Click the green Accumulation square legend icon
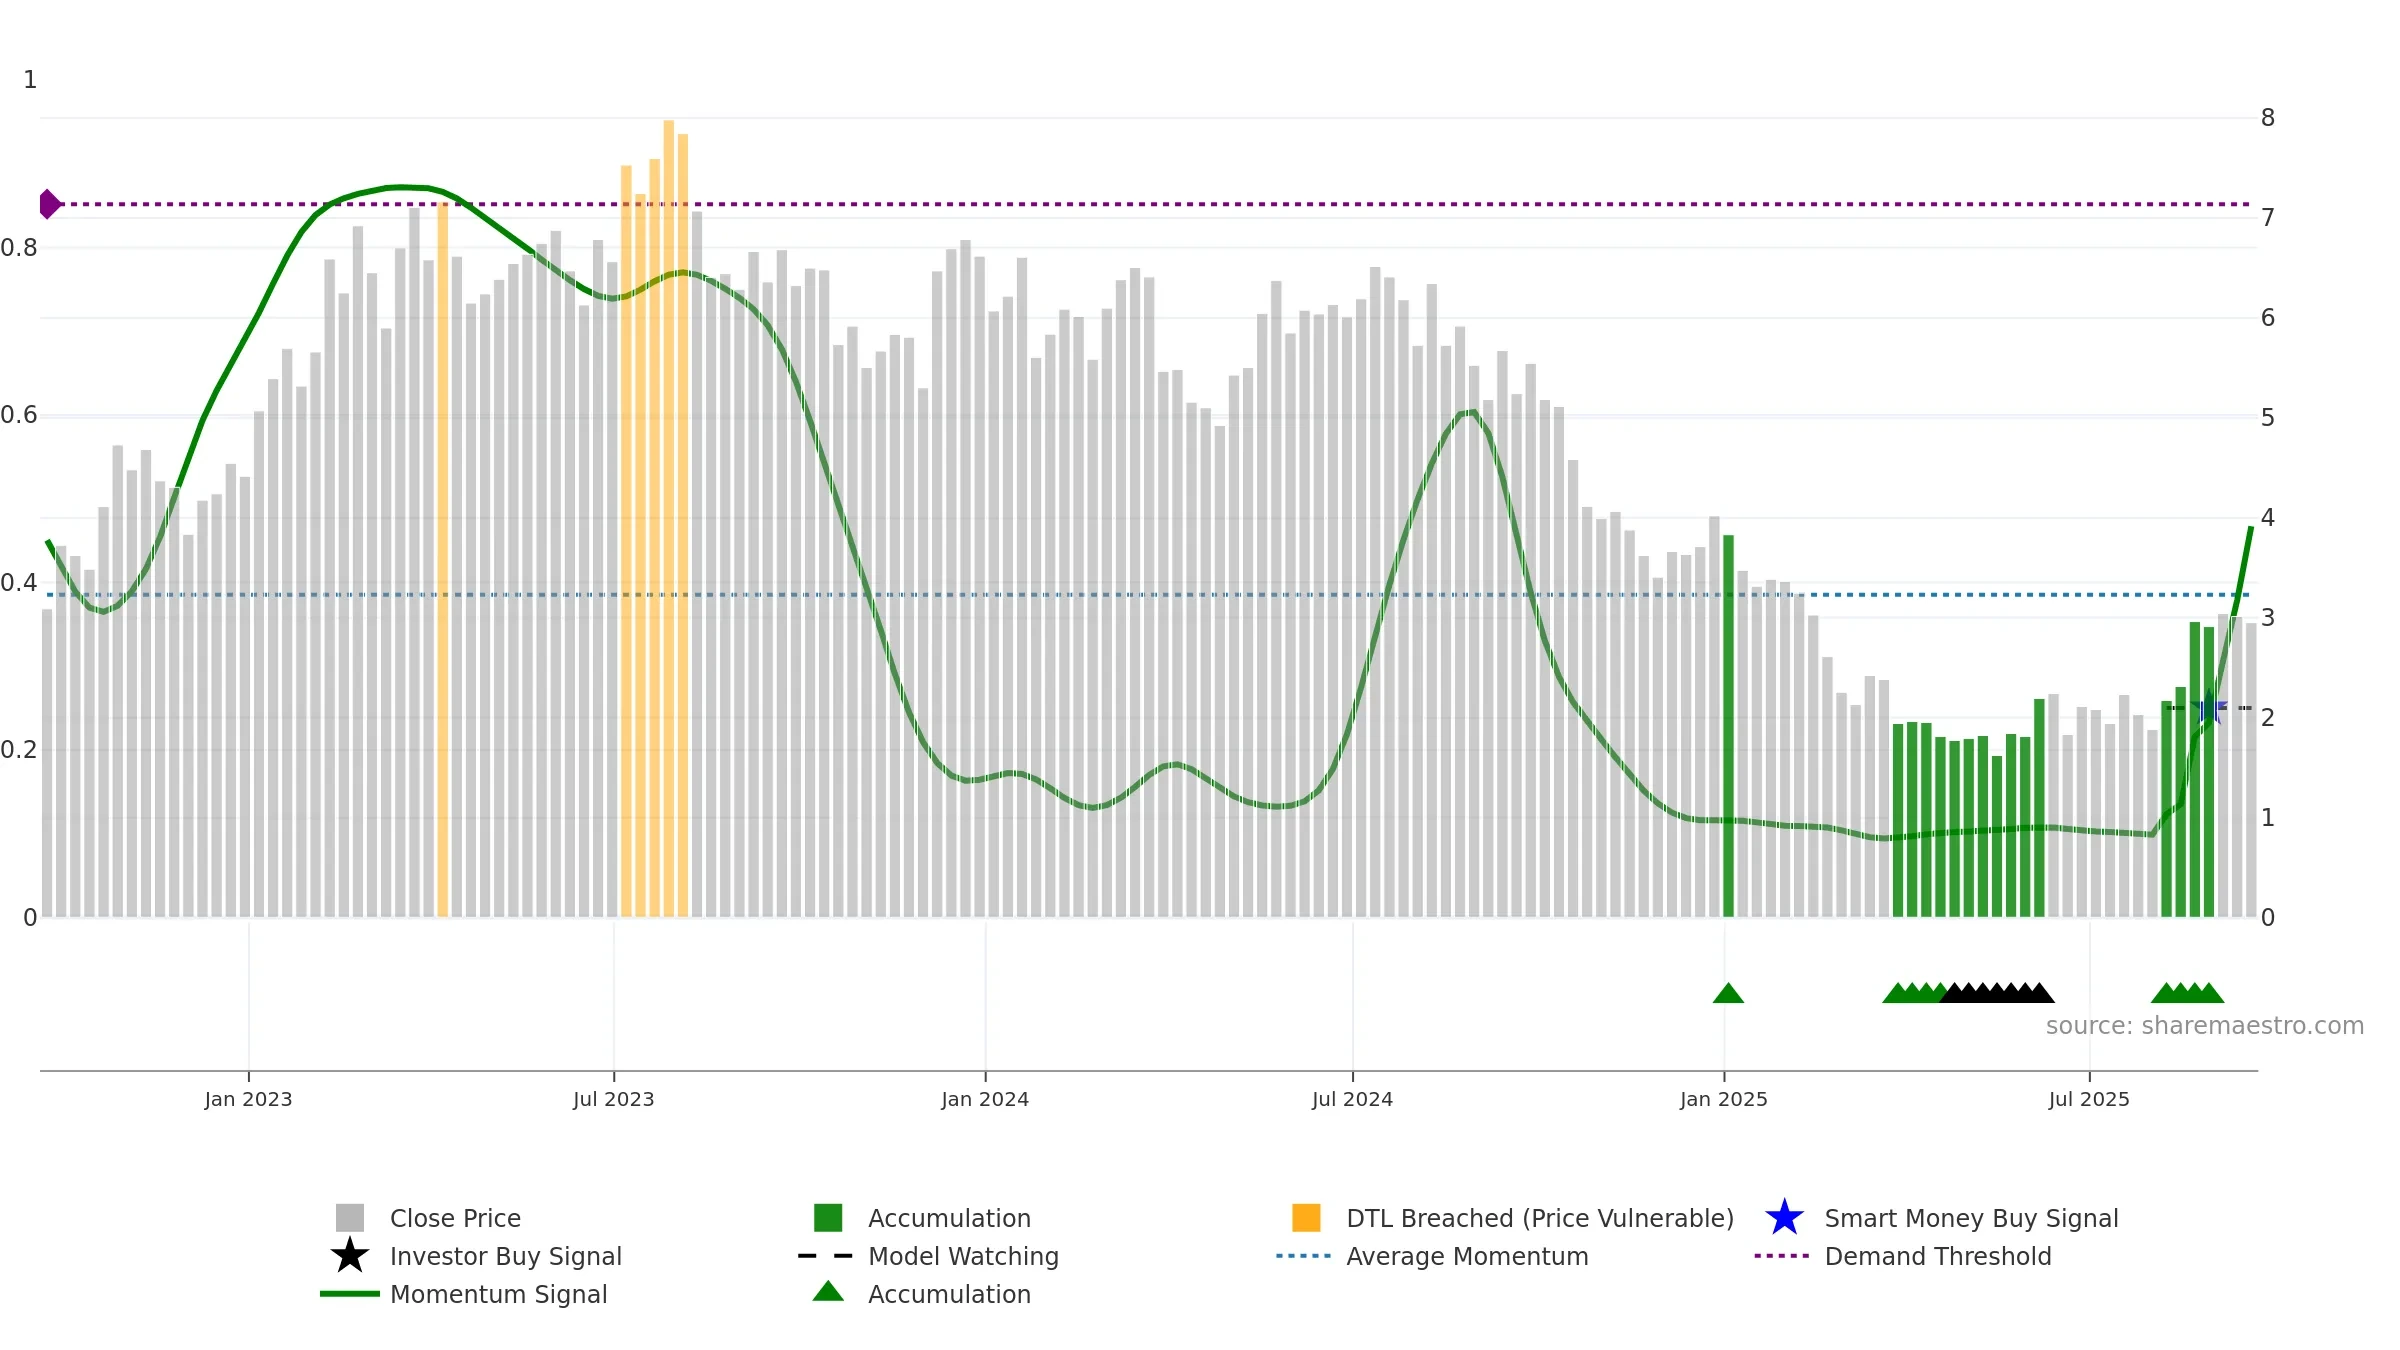 828,1218
